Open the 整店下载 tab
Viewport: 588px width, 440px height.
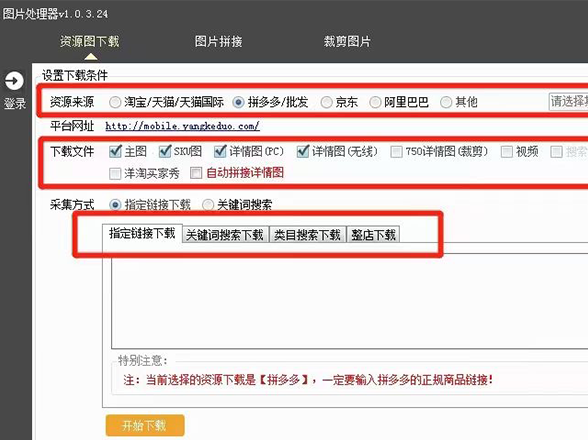point(373,235)
